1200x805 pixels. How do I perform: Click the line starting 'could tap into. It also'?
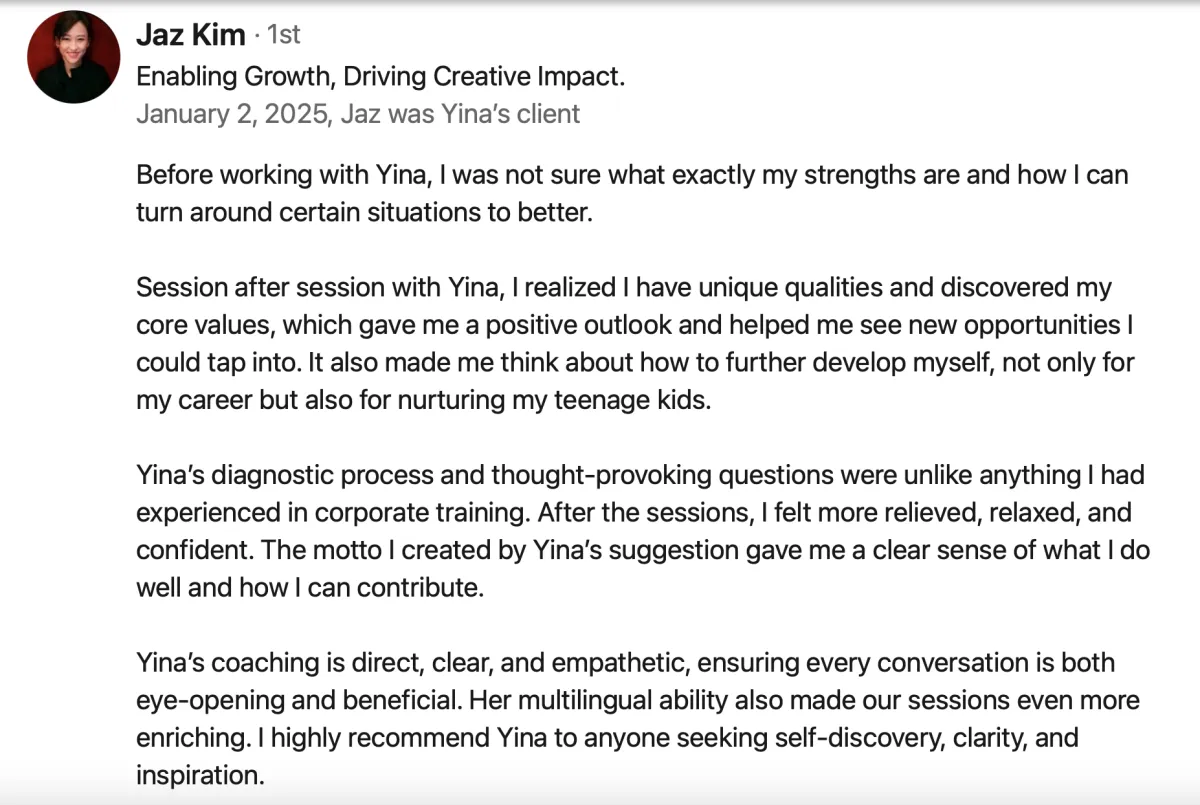pyautogui.click(x=635, y=362)
